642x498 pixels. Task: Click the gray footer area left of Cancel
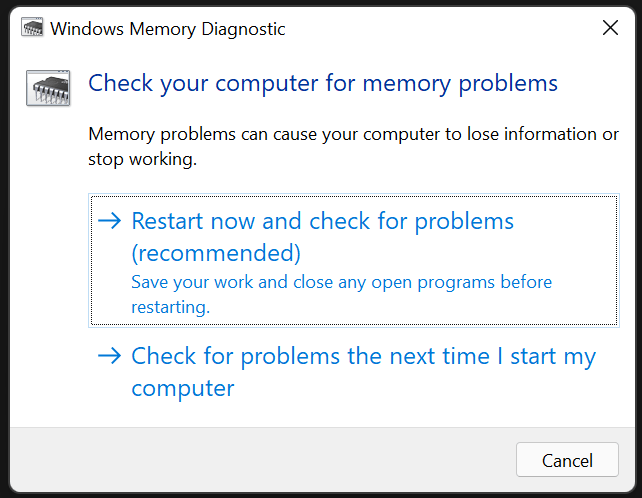260,460
